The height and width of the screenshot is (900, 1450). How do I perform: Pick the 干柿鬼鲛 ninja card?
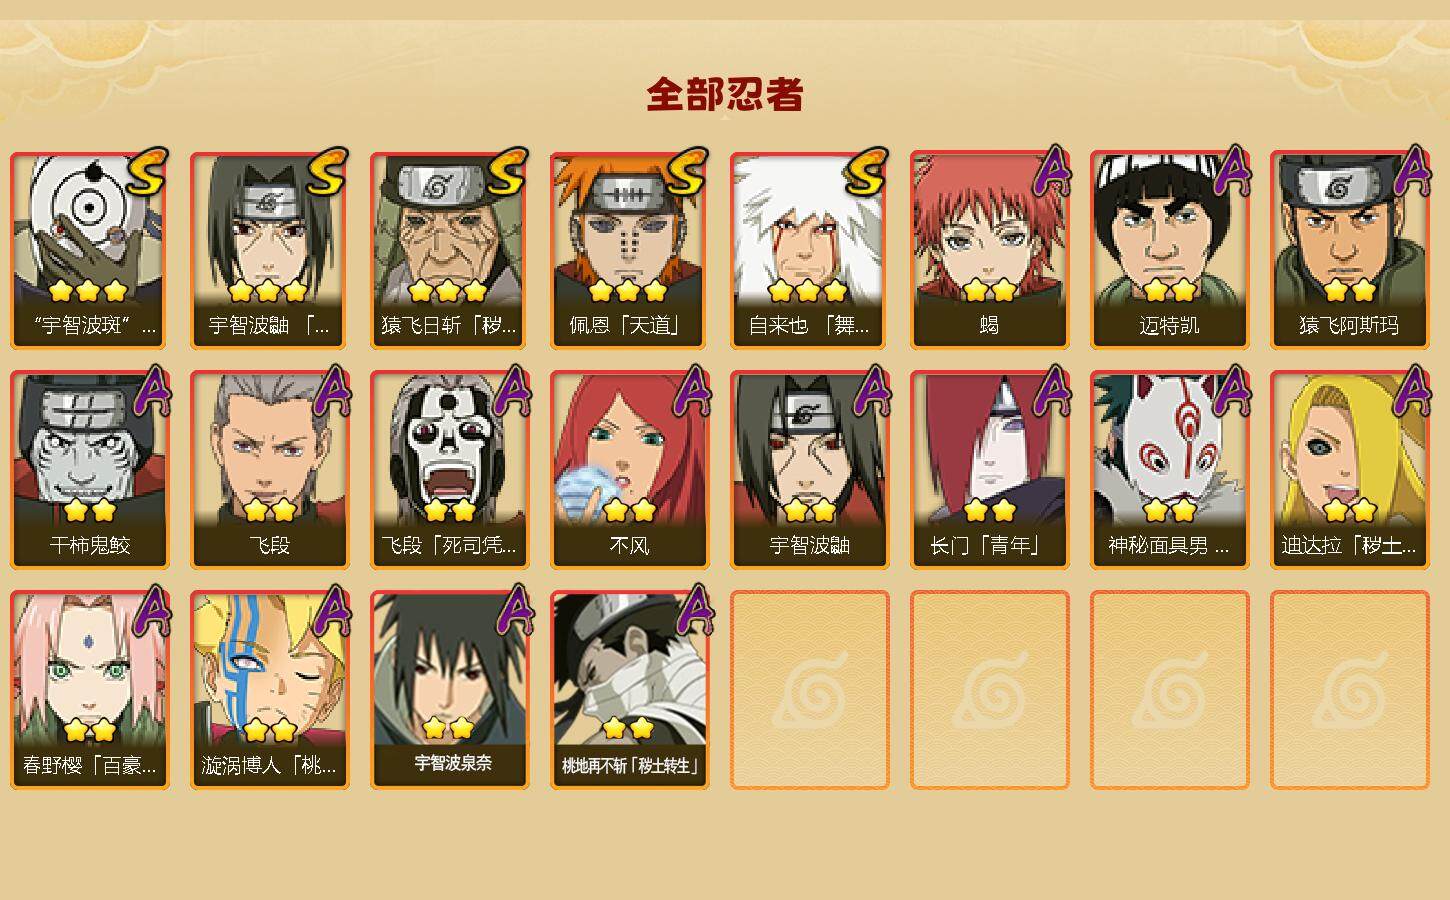[x=89, y=470]
